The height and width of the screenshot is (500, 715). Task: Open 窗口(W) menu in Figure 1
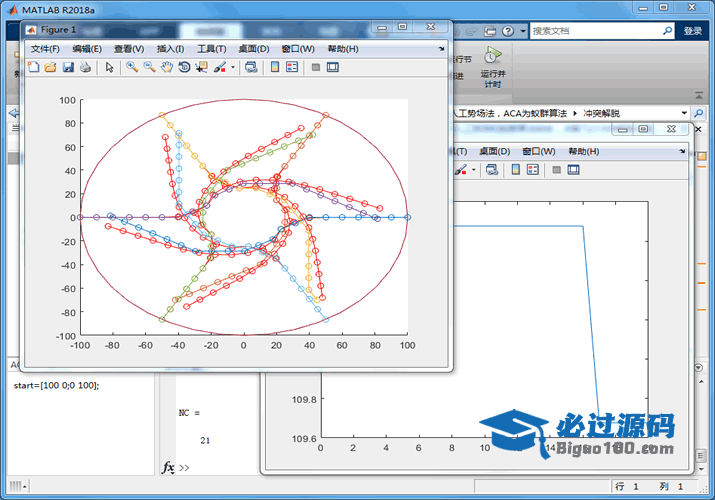pyautogui.click(x=298, y=49)
